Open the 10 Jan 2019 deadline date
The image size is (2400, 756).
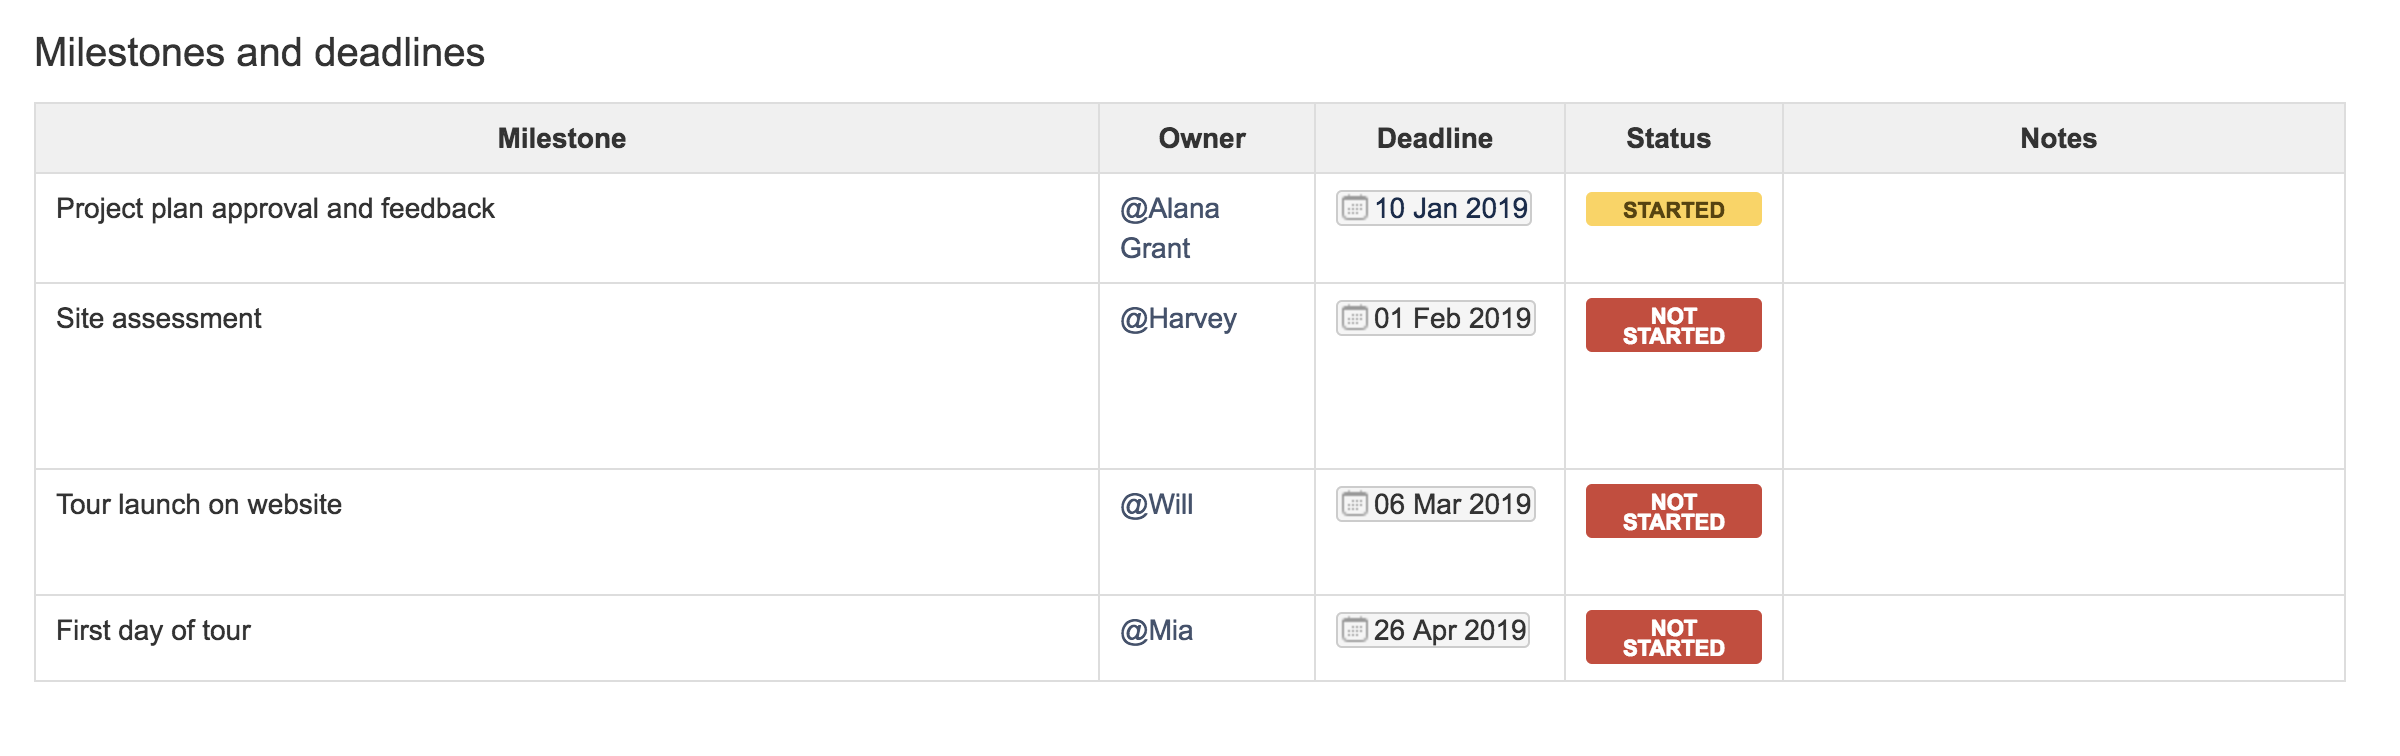(x=1434, y=208)
